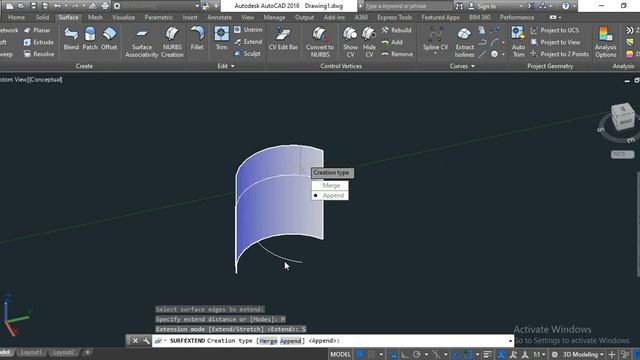Click Project to UCS
The height and width of the screenshot is (360, 640).
pyautogui.click(x=555, y=30)
